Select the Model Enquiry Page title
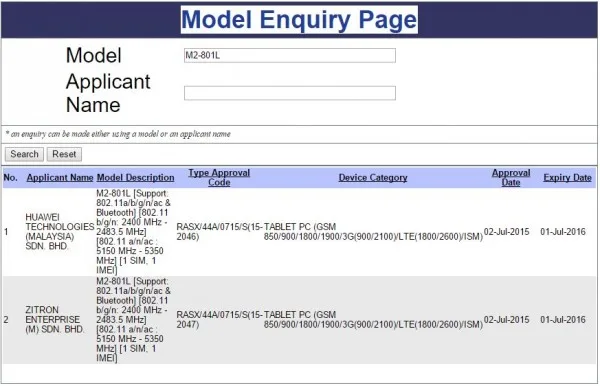Viewport: 600px width, 386px height. coord(299,20)
